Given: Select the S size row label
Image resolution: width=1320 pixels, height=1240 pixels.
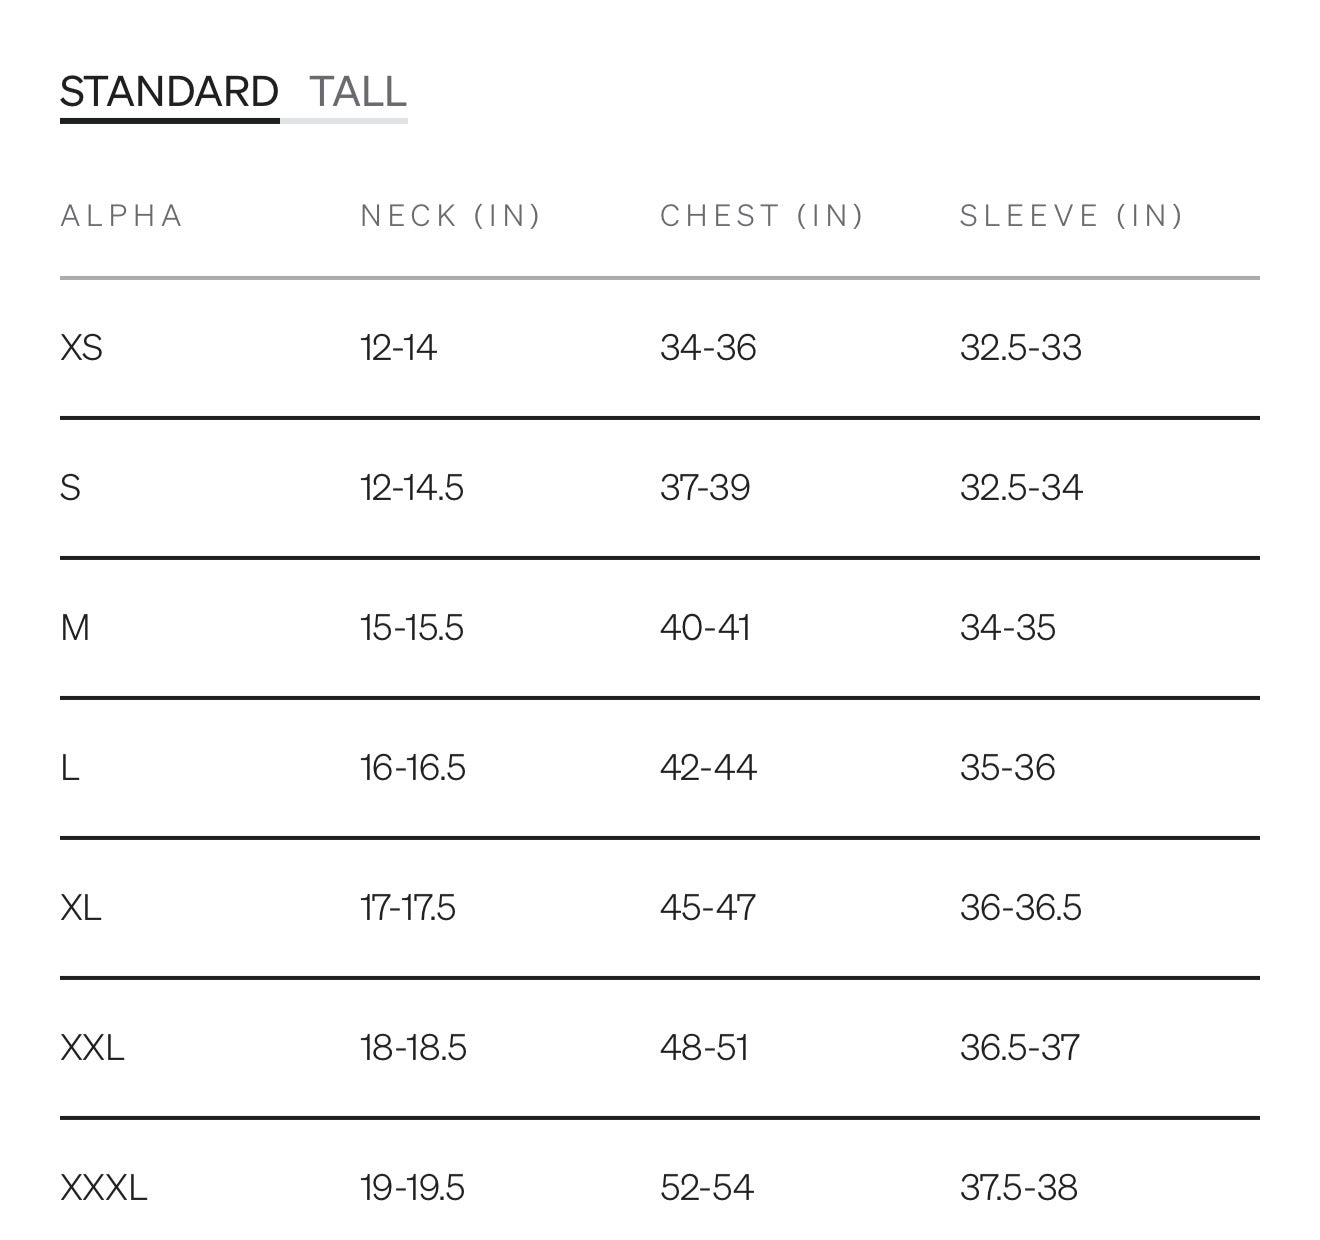Looking at the screenshot, I should coord(70,488).
